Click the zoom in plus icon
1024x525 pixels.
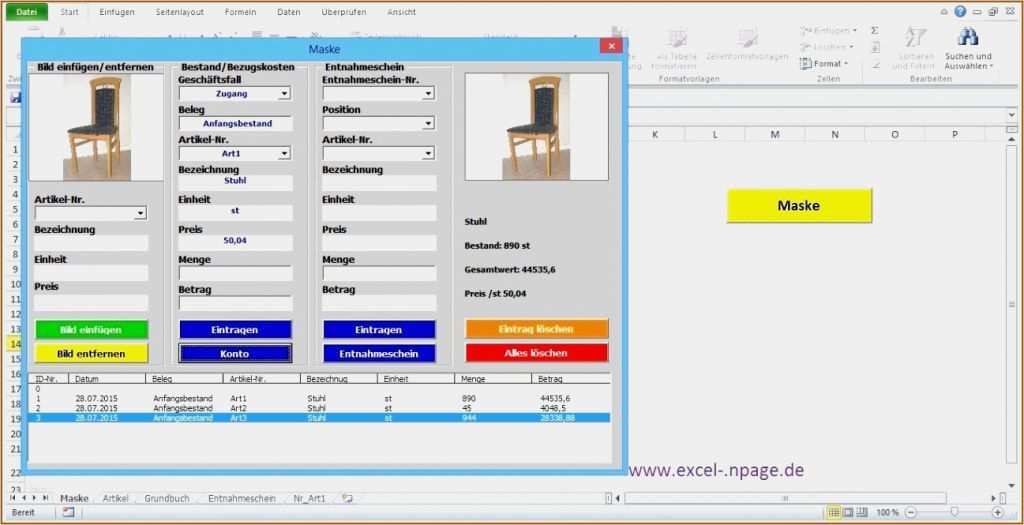pos(998,513)
